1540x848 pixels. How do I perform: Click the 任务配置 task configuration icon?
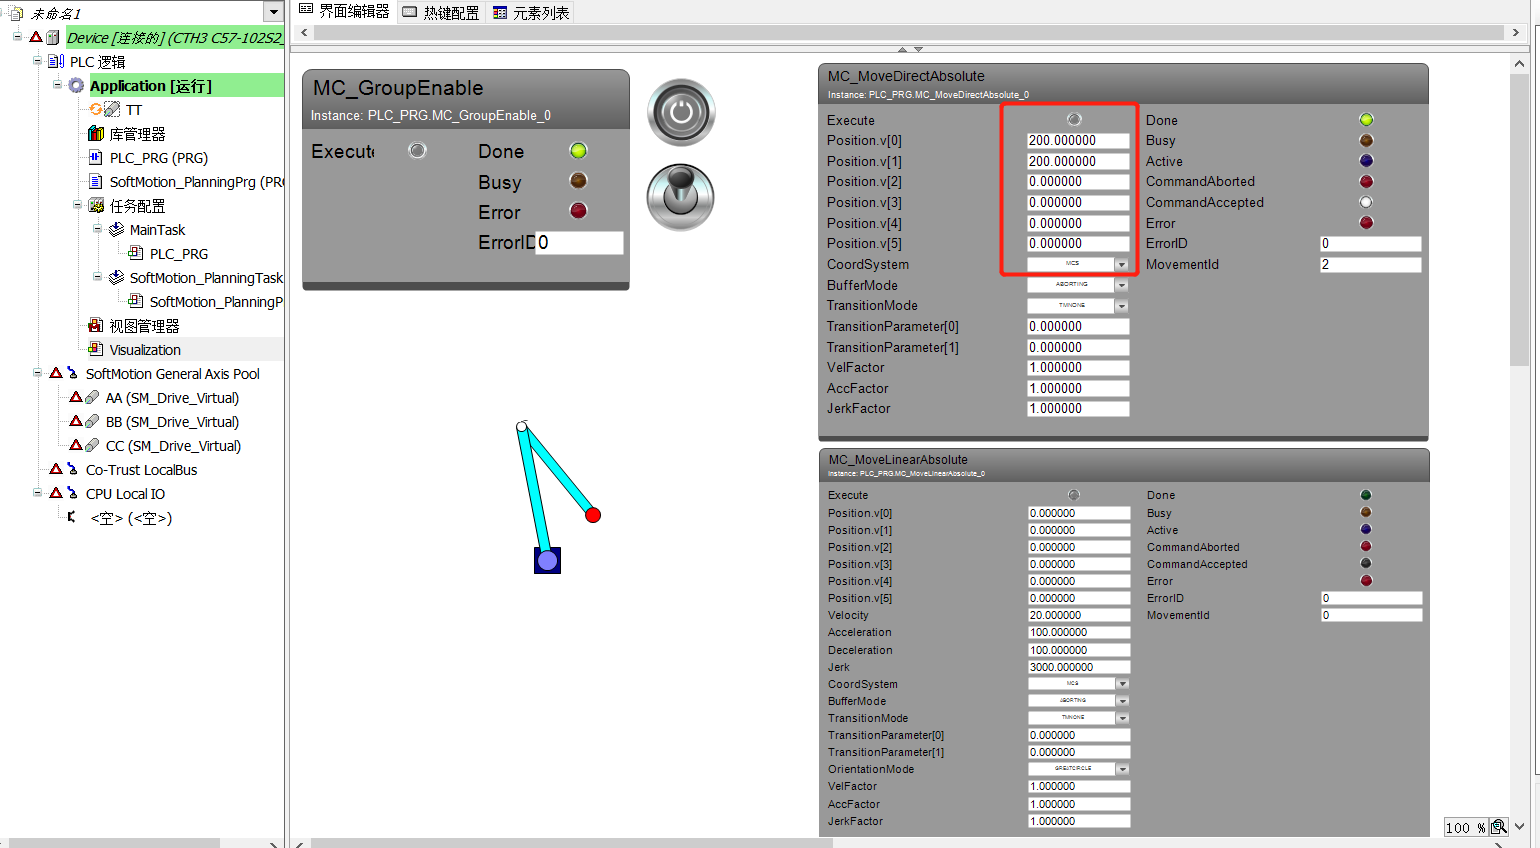pos(96,206)
